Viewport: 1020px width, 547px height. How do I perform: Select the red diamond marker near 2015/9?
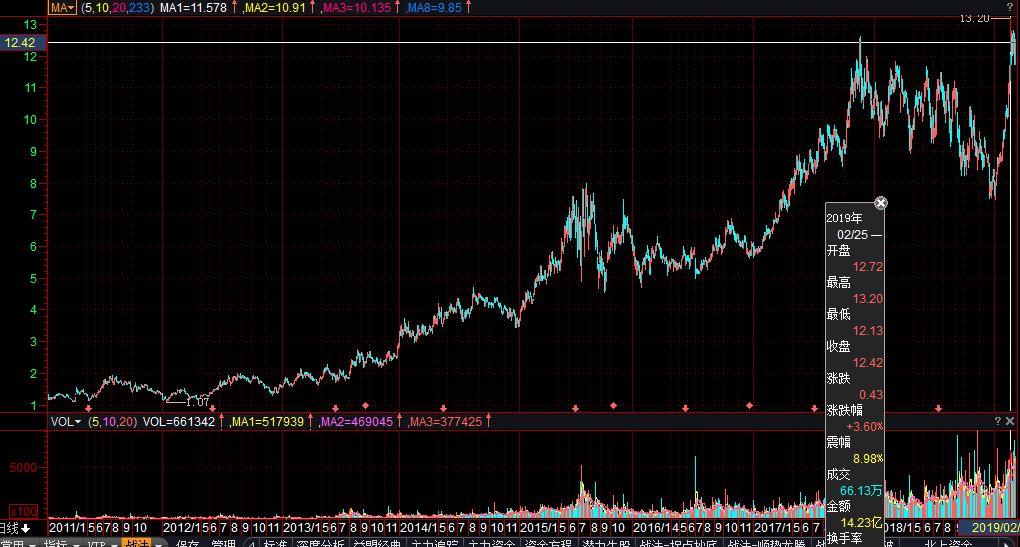[x=613, y=405]
